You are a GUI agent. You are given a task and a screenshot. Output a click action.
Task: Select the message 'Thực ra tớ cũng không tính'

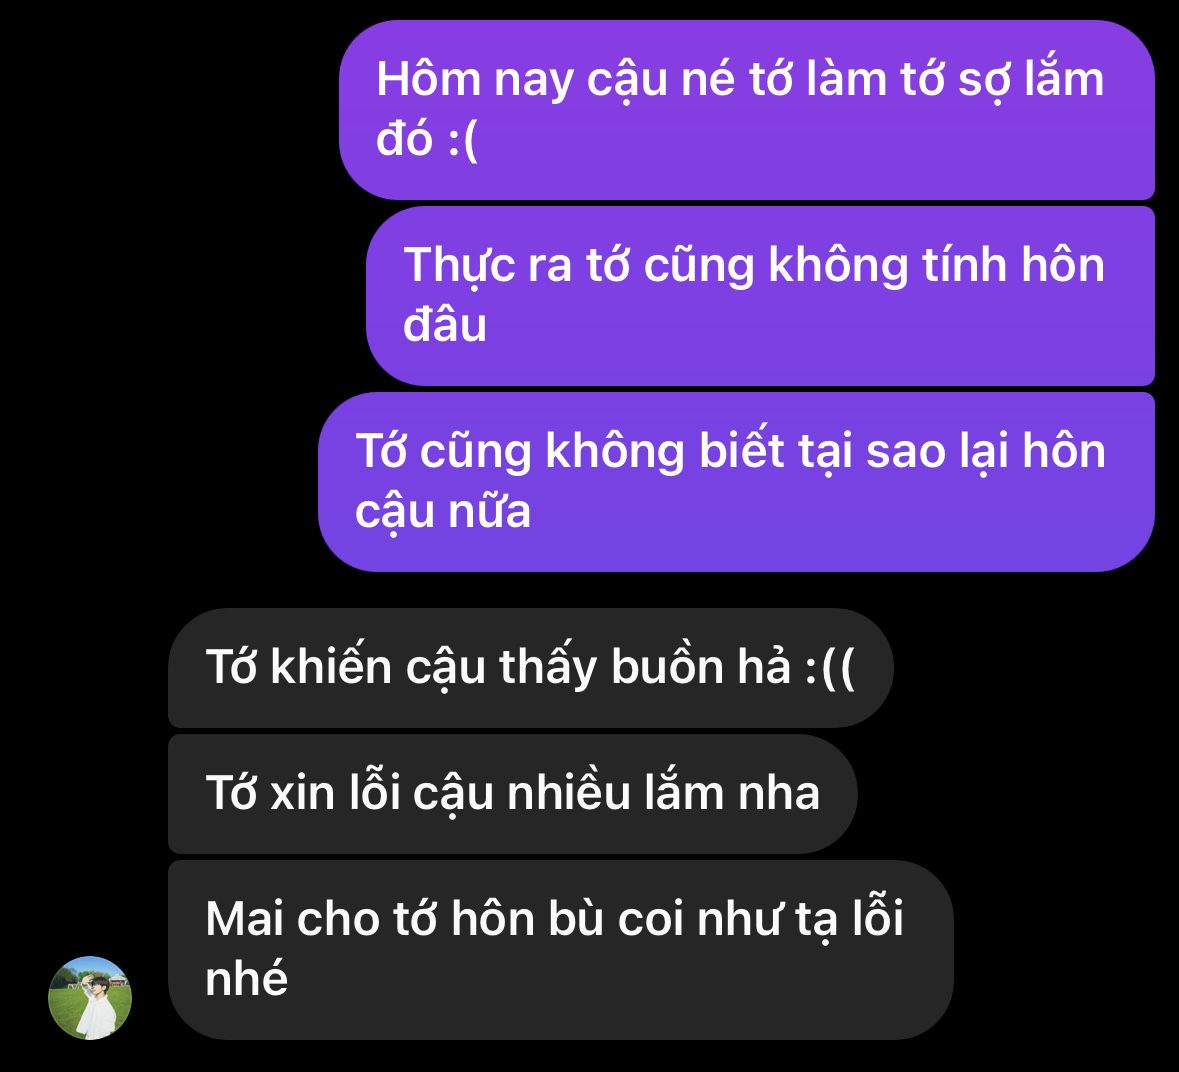click(760, 295)
